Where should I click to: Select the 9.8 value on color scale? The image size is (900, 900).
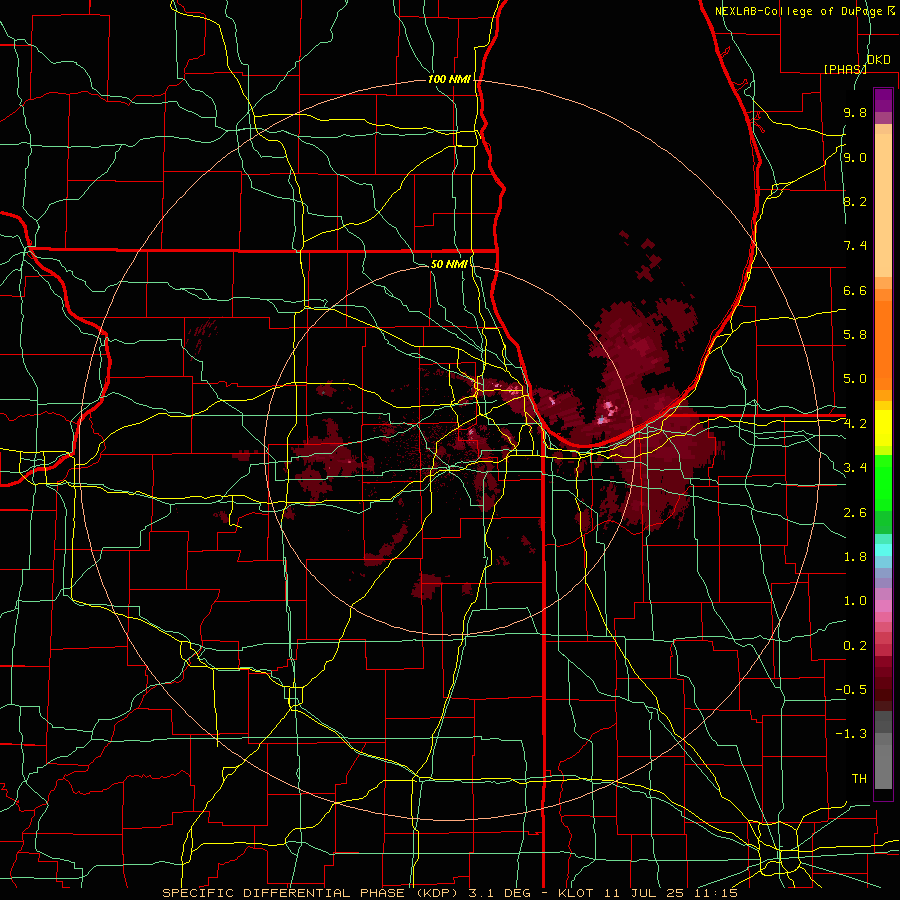tap(855, 112)
